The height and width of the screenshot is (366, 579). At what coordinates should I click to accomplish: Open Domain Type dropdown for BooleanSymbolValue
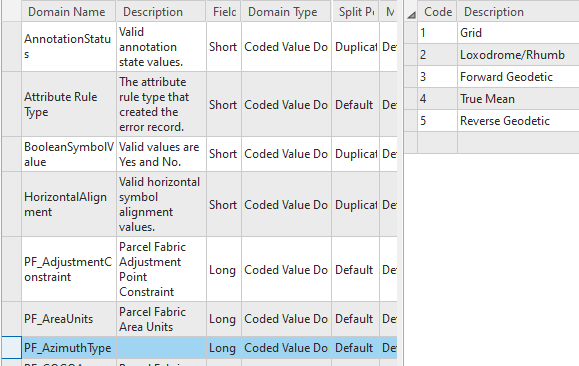(x=286, y=154)
